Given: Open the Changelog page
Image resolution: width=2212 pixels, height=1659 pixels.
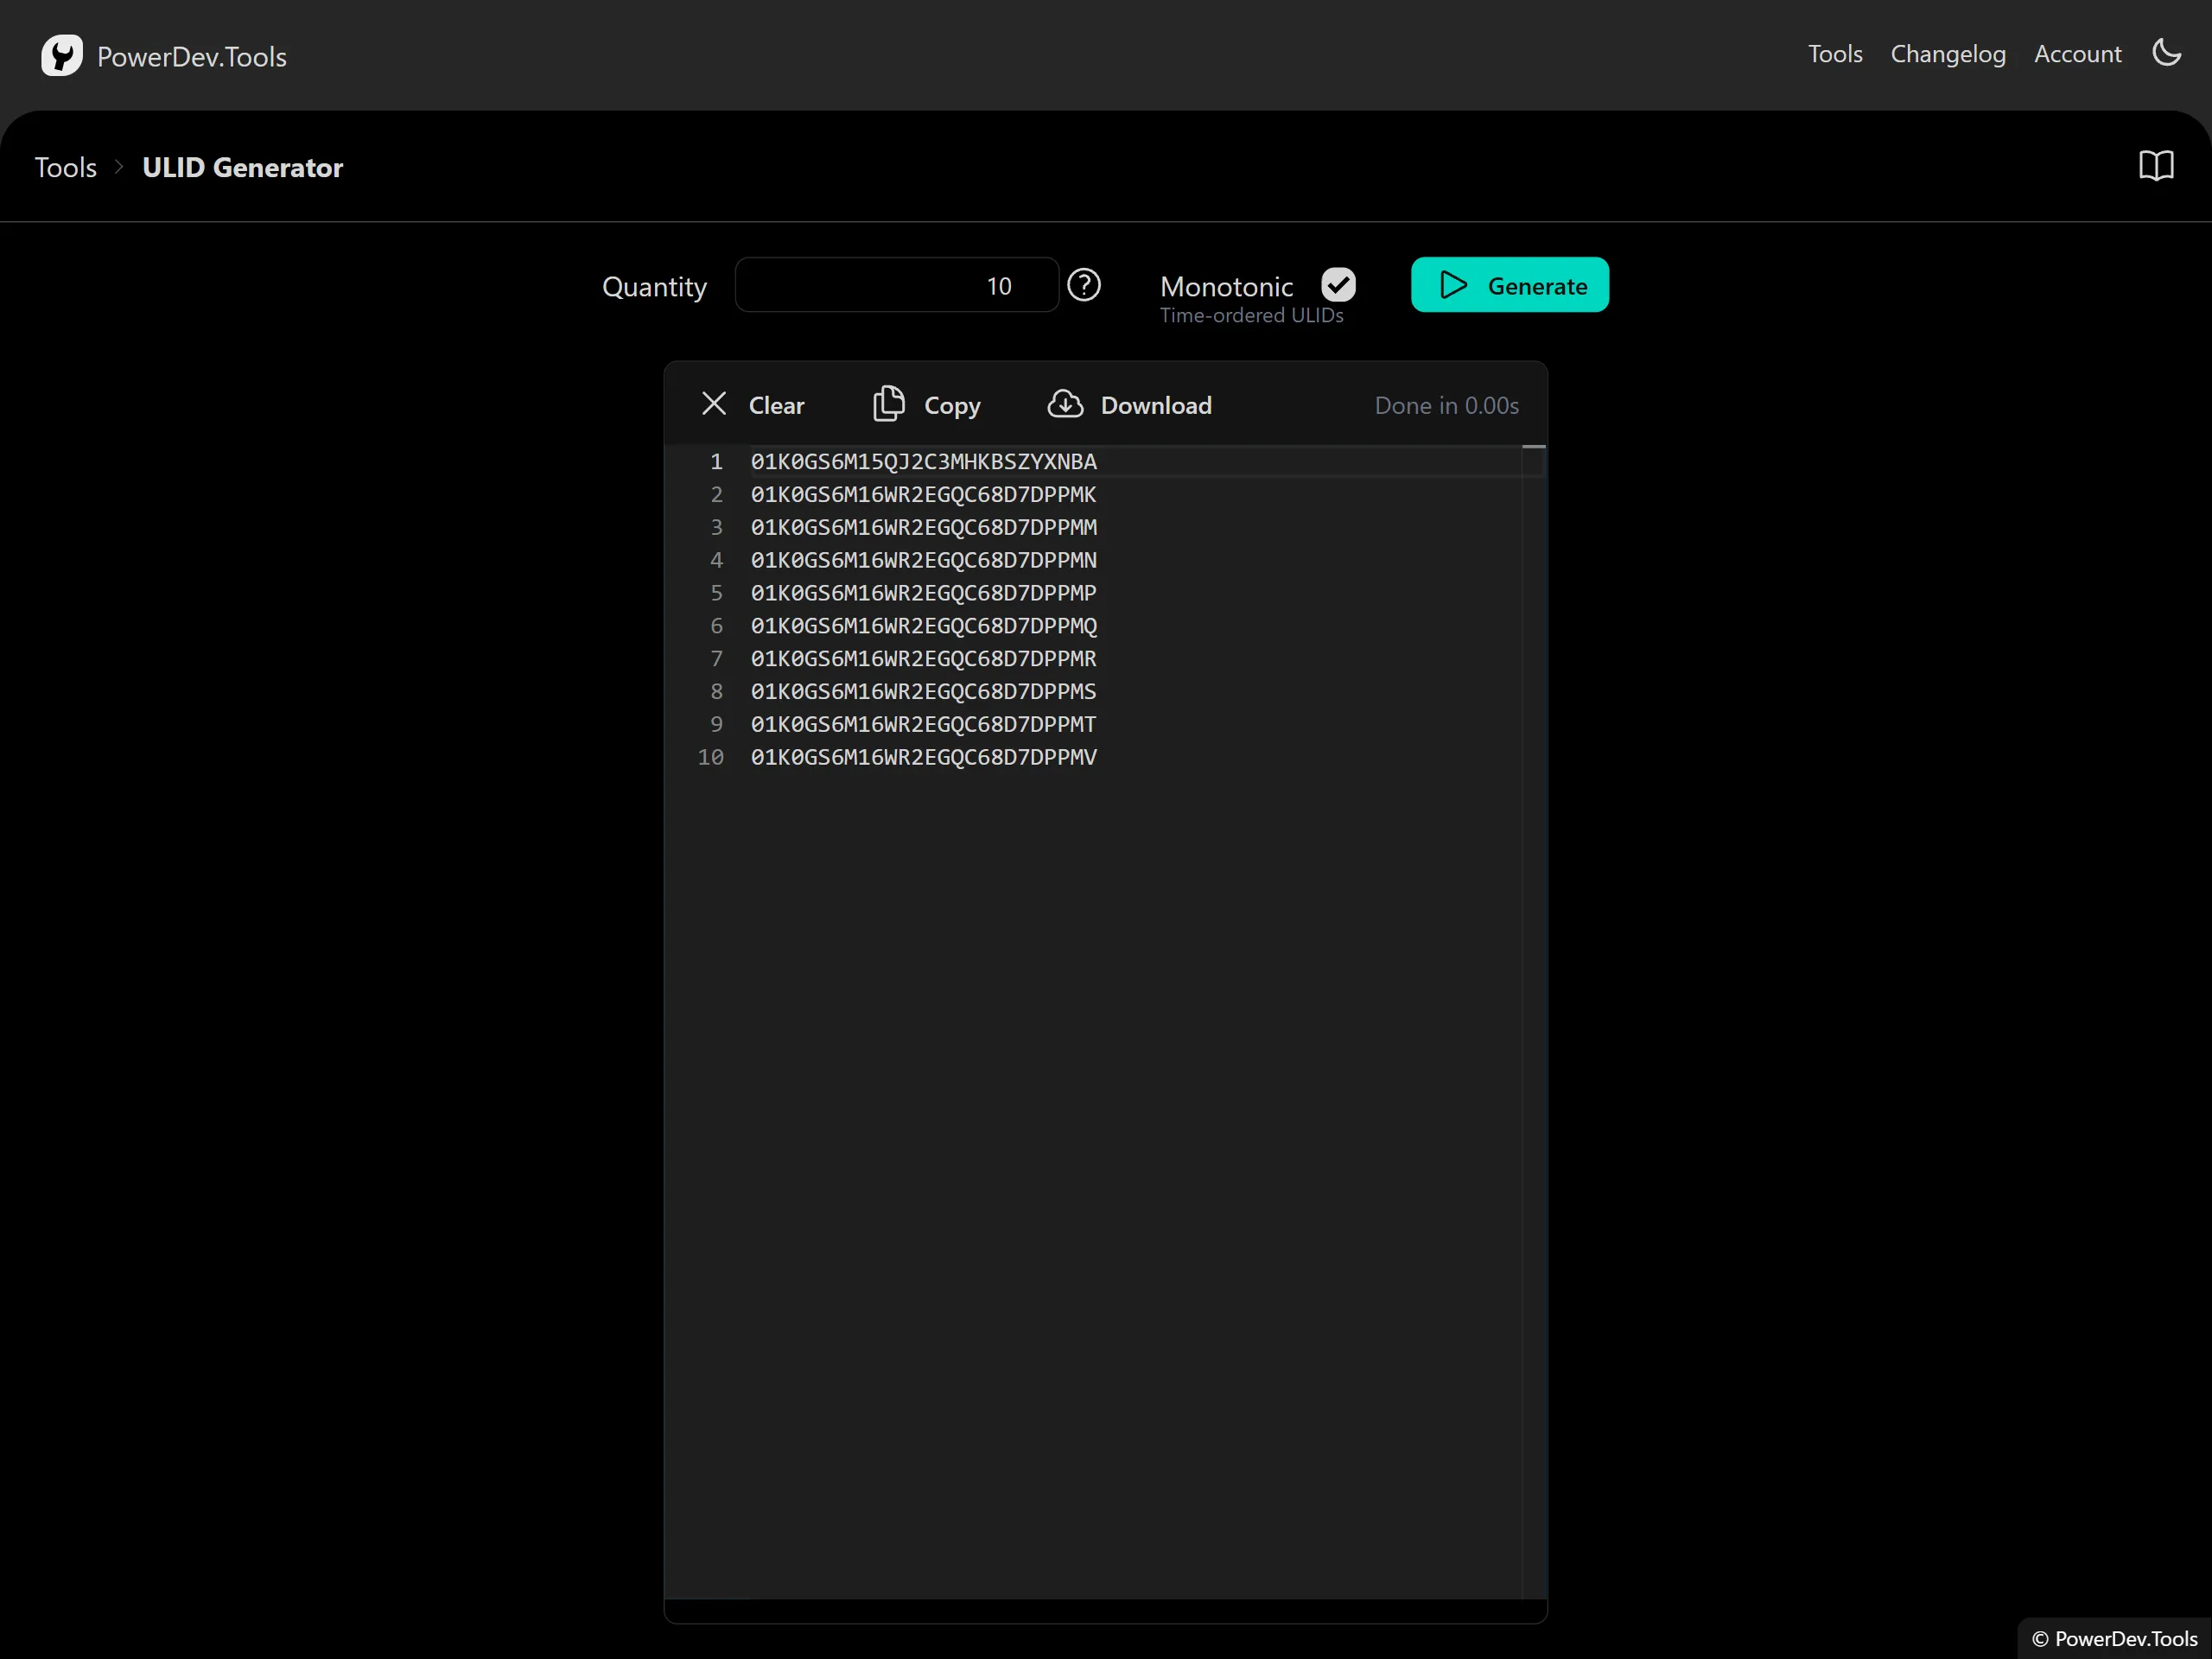Looking at the screenshot, I should [1947, 54].
